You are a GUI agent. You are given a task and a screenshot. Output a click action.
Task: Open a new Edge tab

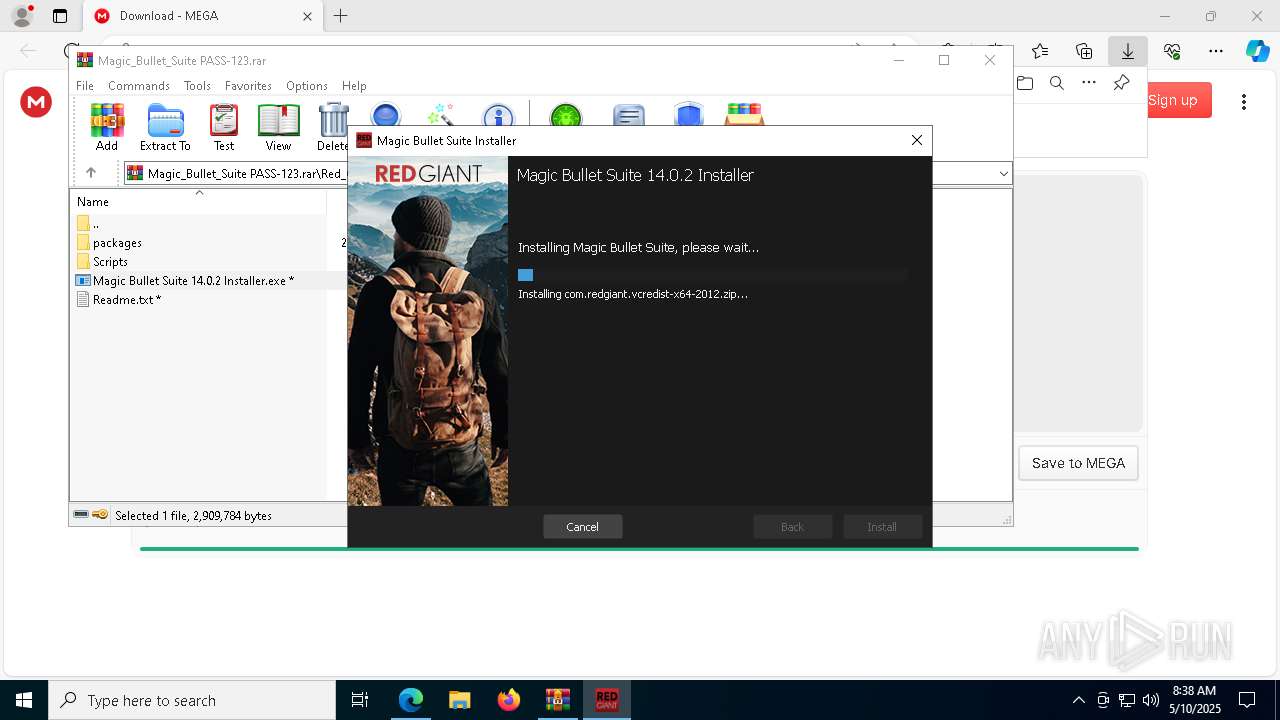340,16
